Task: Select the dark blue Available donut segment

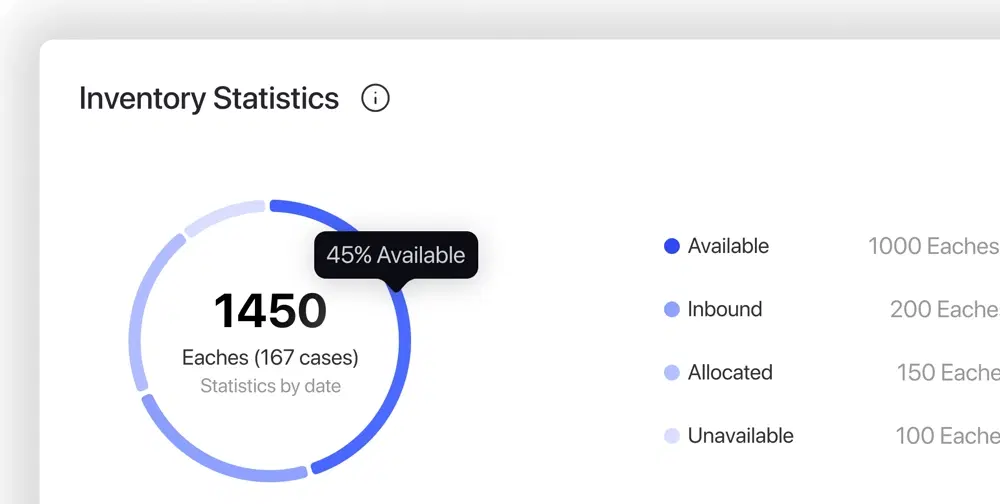Action: [403, 360]
